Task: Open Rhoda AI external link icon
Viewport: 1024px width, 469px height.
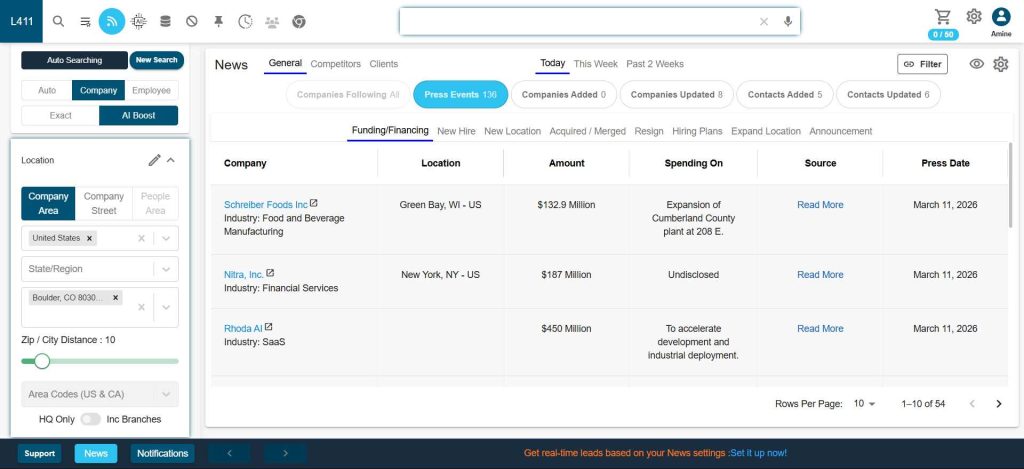Action: 268,327
